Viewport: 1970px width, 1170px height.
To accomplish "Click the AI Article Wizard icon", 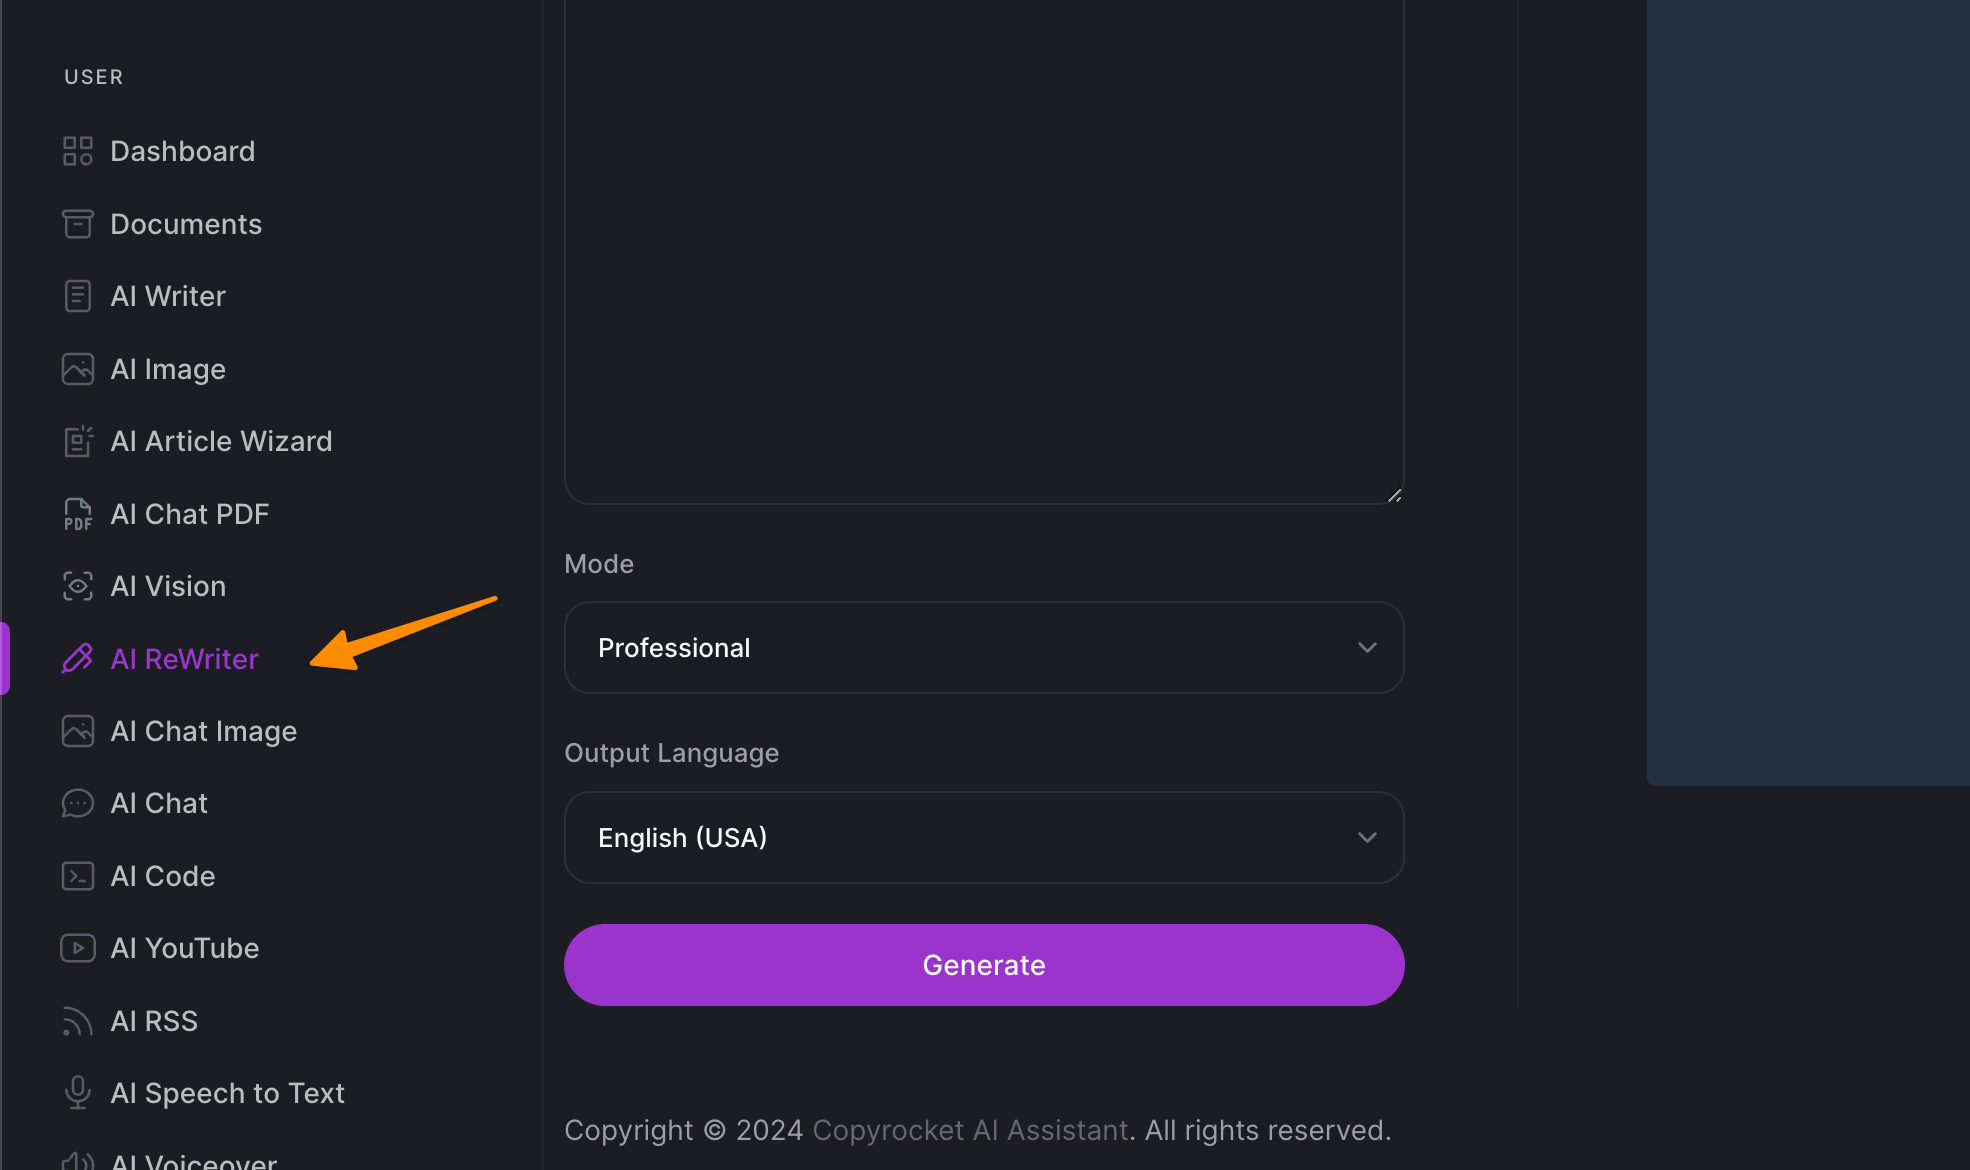I will point(77,441).
